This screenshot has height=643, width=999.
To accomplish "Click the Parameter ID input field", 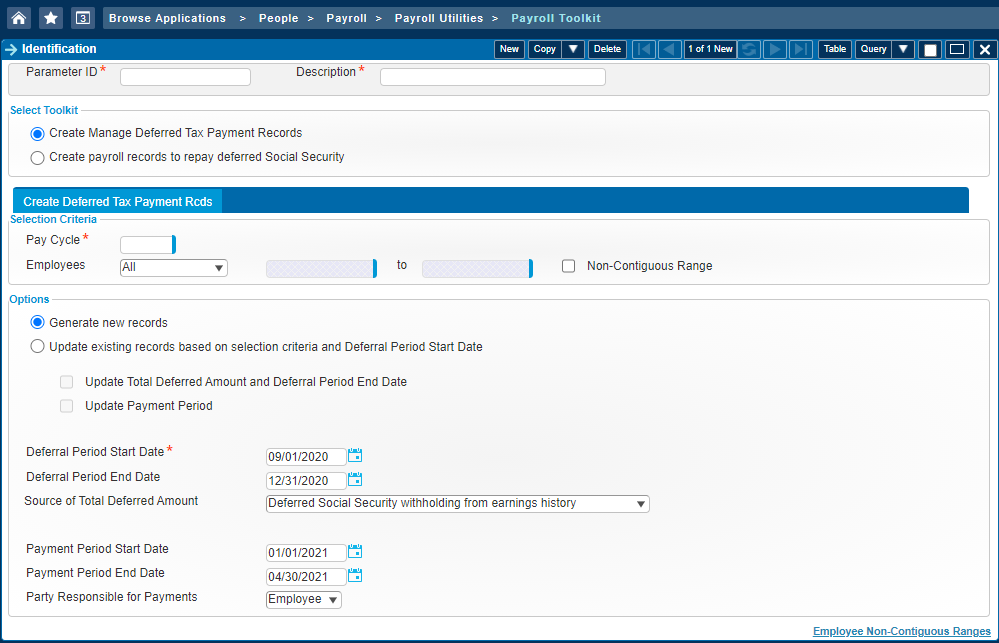I will click(185, 77).
